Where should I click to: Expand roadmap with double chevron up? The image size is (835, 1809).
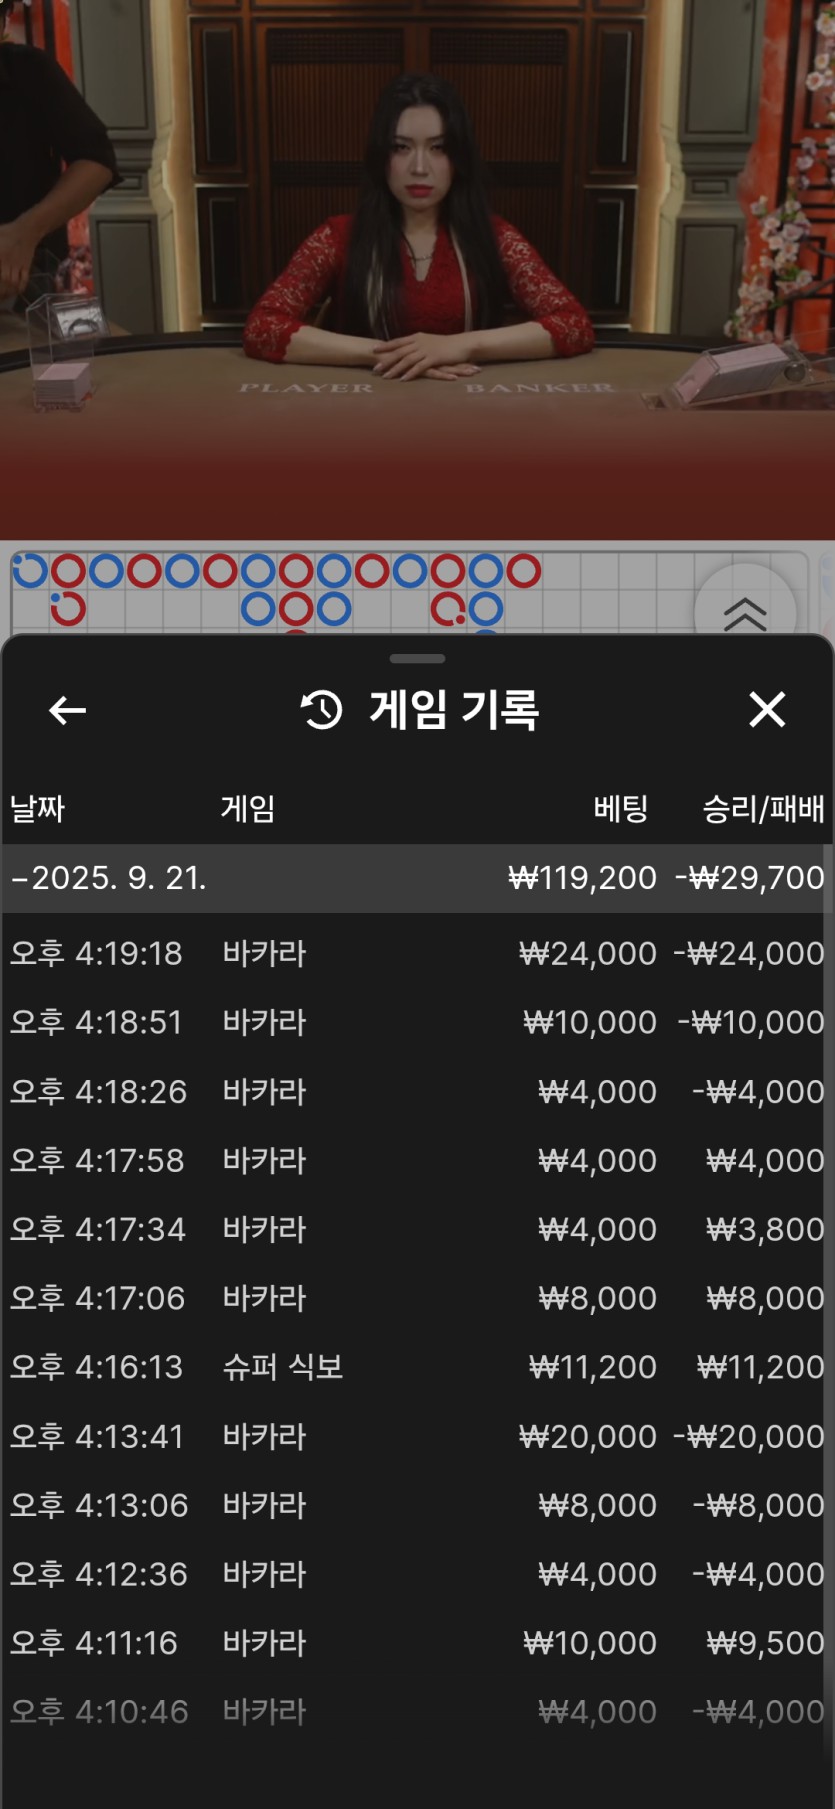pos(744,611)
